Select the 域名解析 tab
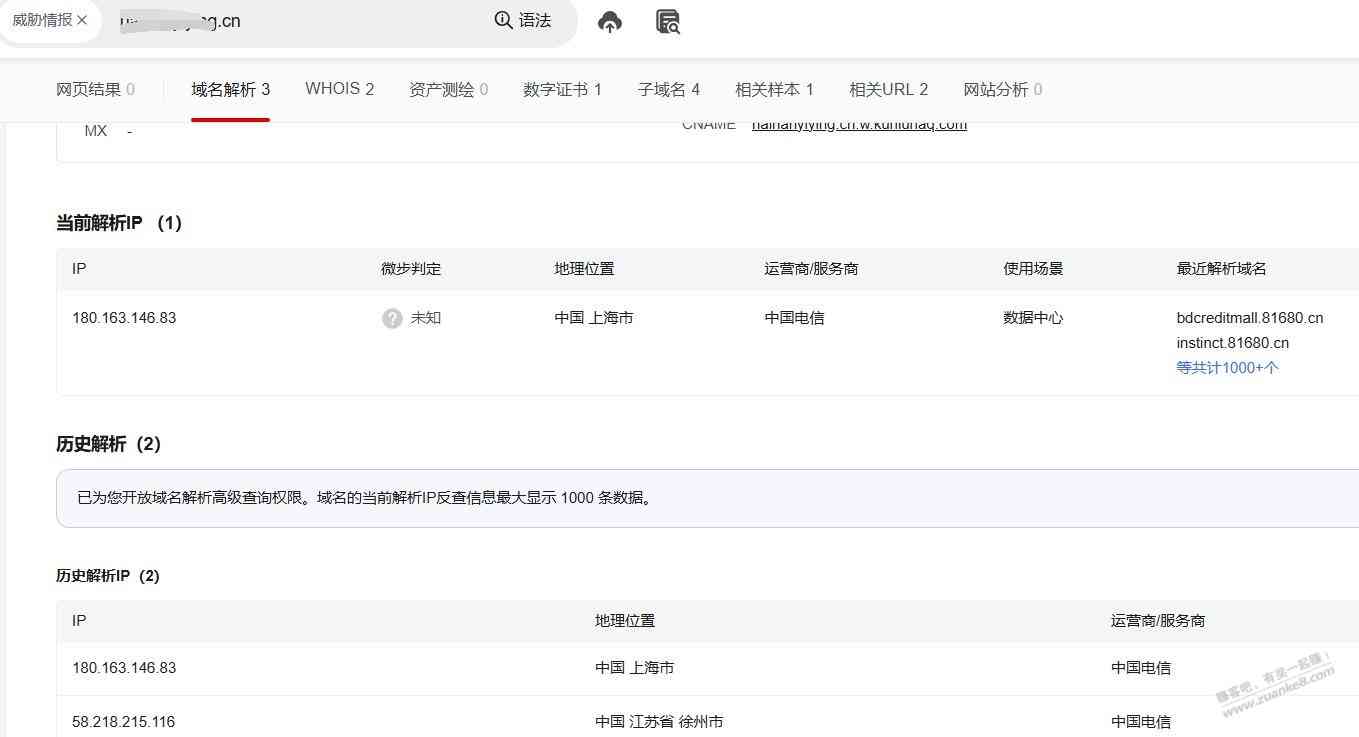The height and width of the screenshot is (737, 1359). pyautogui.click(x=230, y=89)
